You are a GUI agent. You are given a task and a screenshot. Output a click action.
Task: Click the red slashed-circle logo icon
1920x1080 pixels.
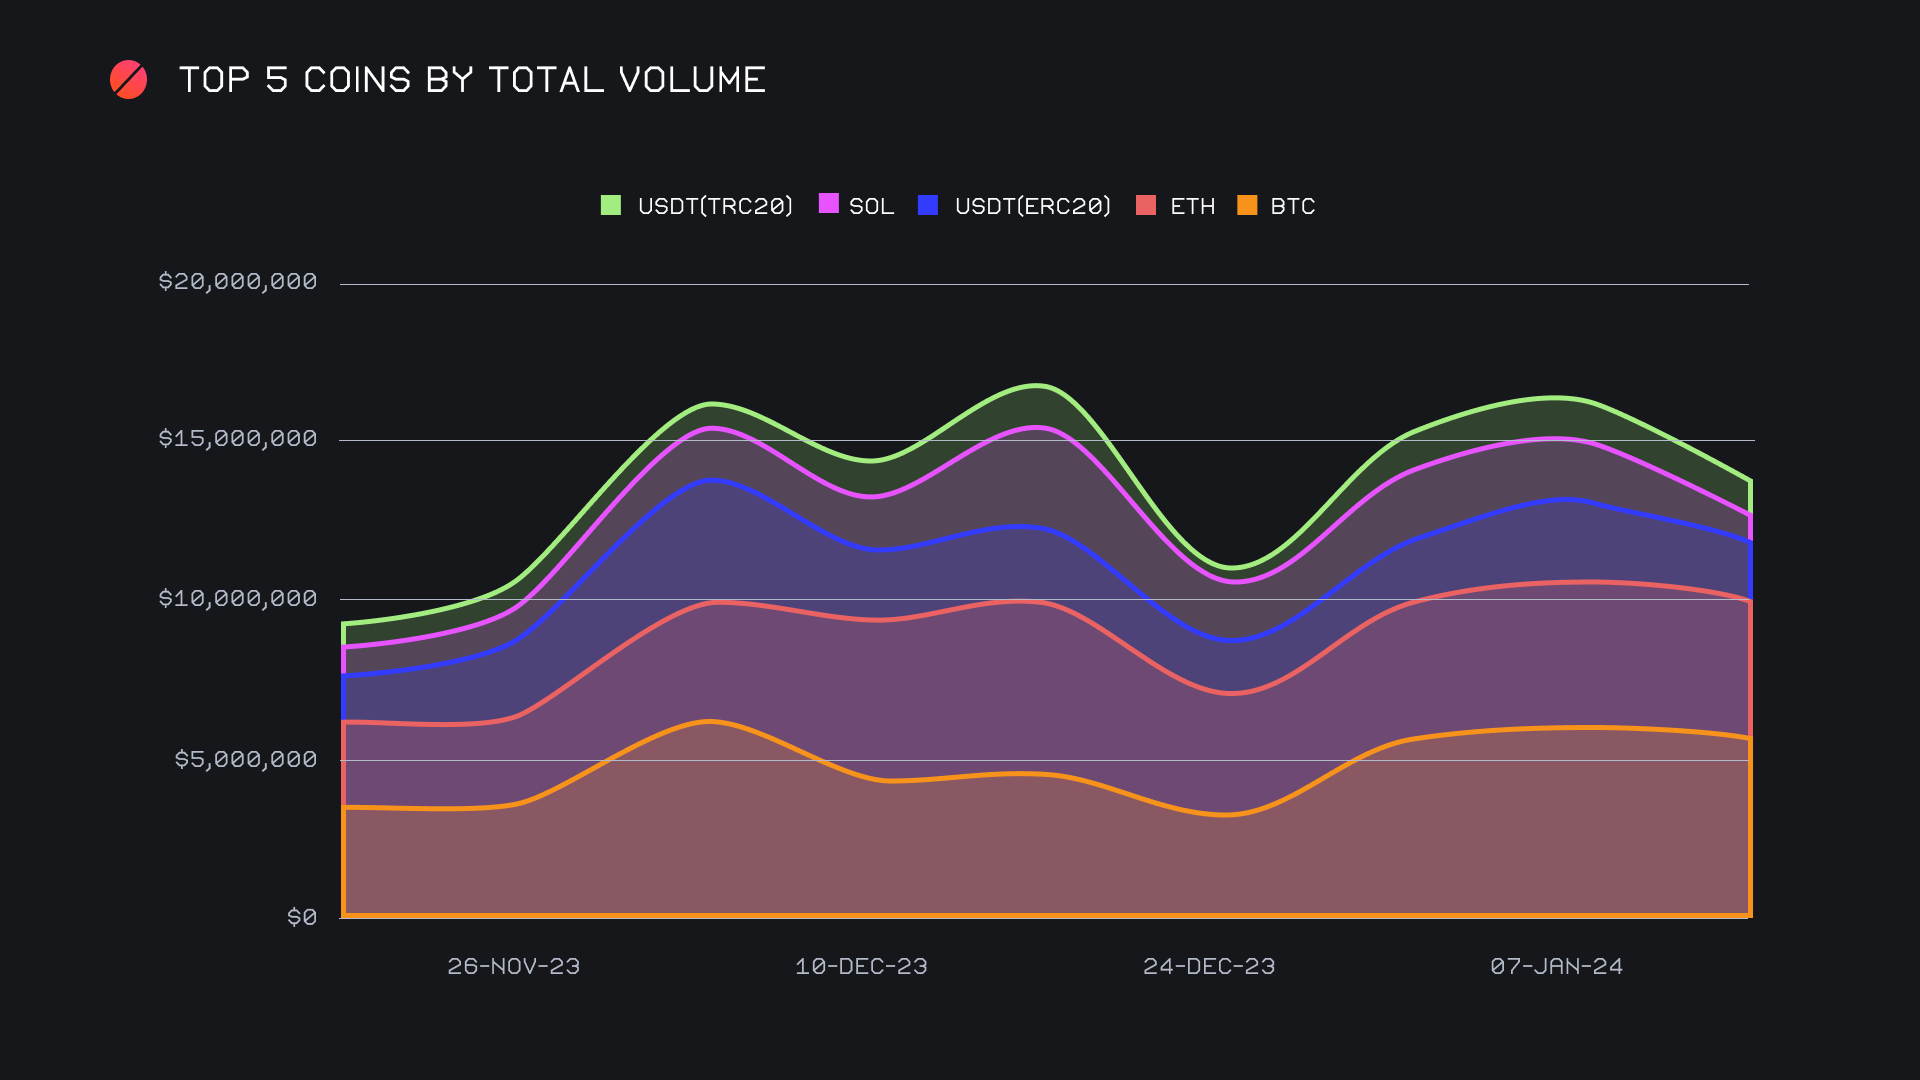tap(128, 80)
